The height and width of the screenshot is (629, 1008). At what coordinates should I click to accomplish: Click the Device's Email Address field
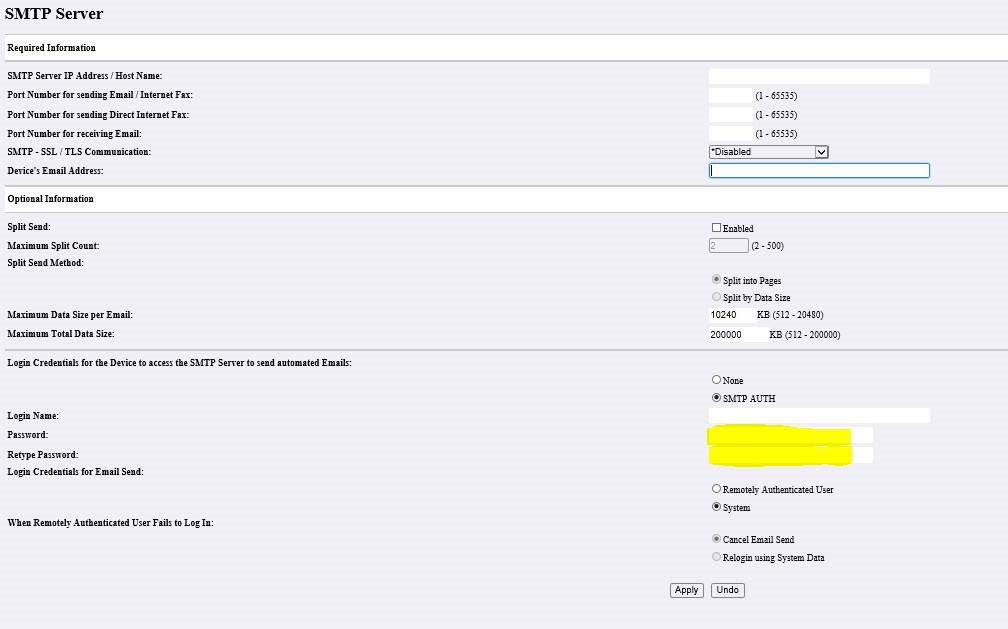[818, 170]
